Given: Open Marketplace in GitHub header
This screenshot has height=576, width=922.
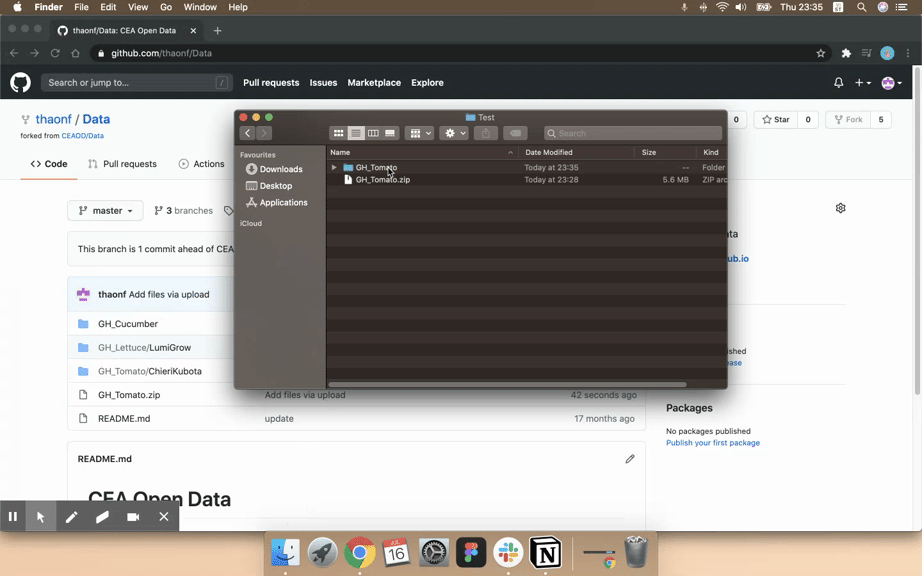Looking at the screenshot, I should (374, 83).
